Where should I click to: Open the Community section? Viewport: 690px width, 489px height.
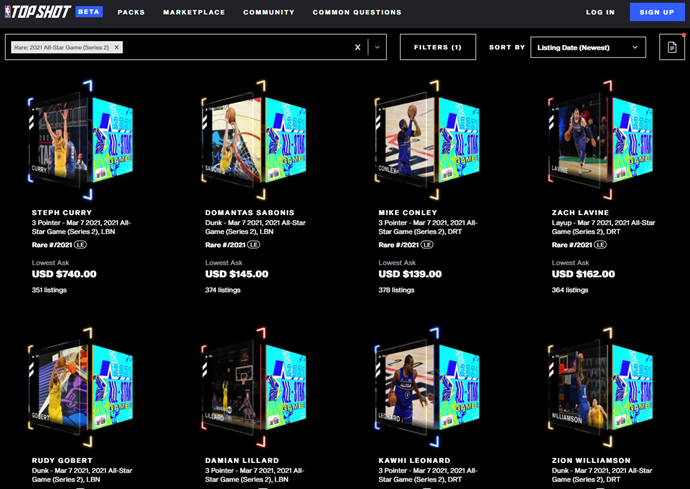coord(269,12)
